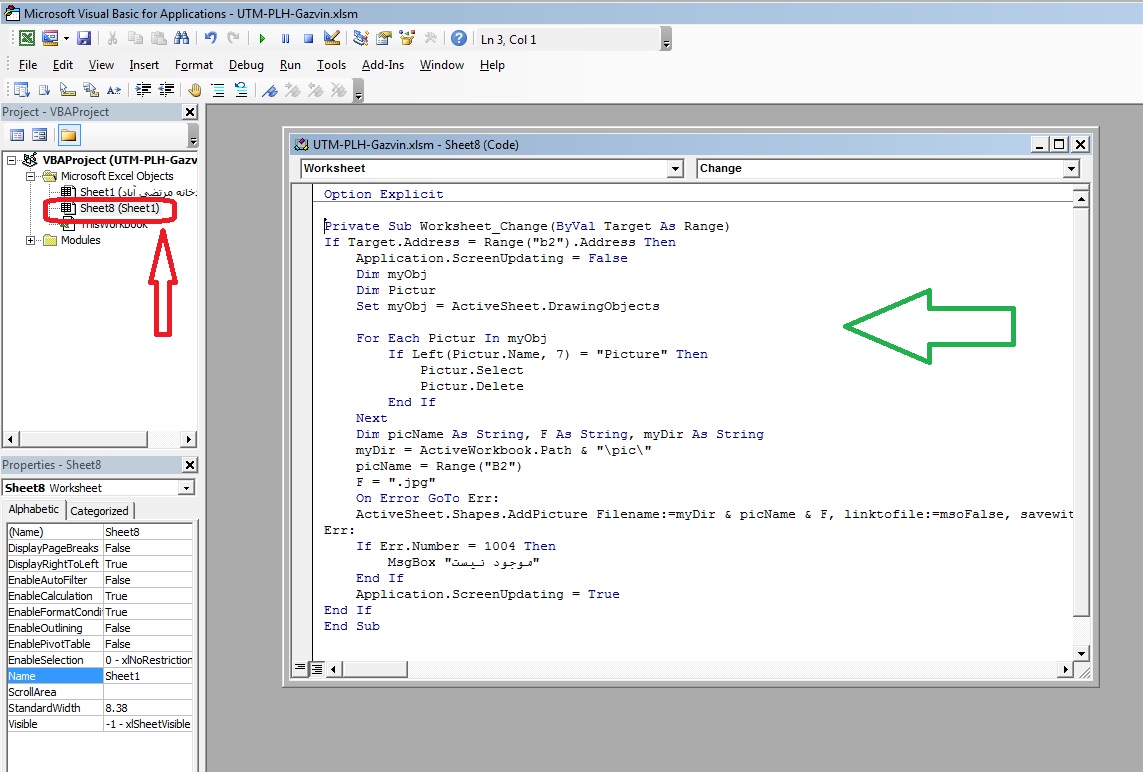Viewport: 1143px width, 772px height.
Task: Click the Reset stop icon
Action: 308,39
